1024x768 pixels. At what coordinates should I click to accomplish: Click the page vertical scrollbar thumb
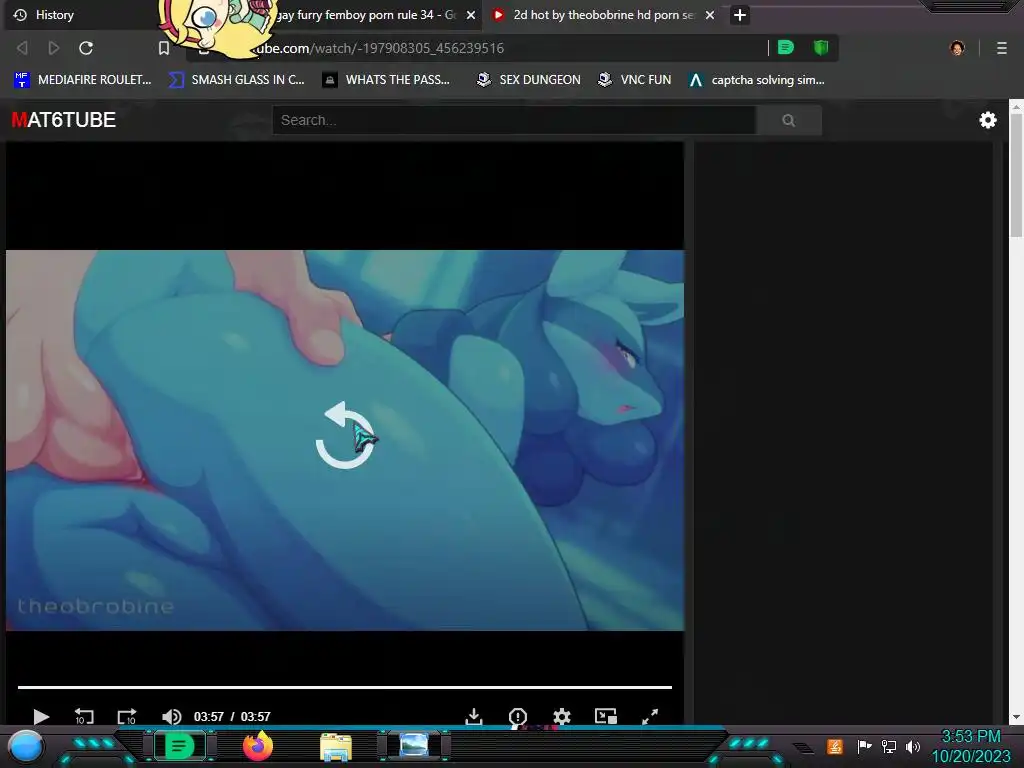coord(1016,176)
